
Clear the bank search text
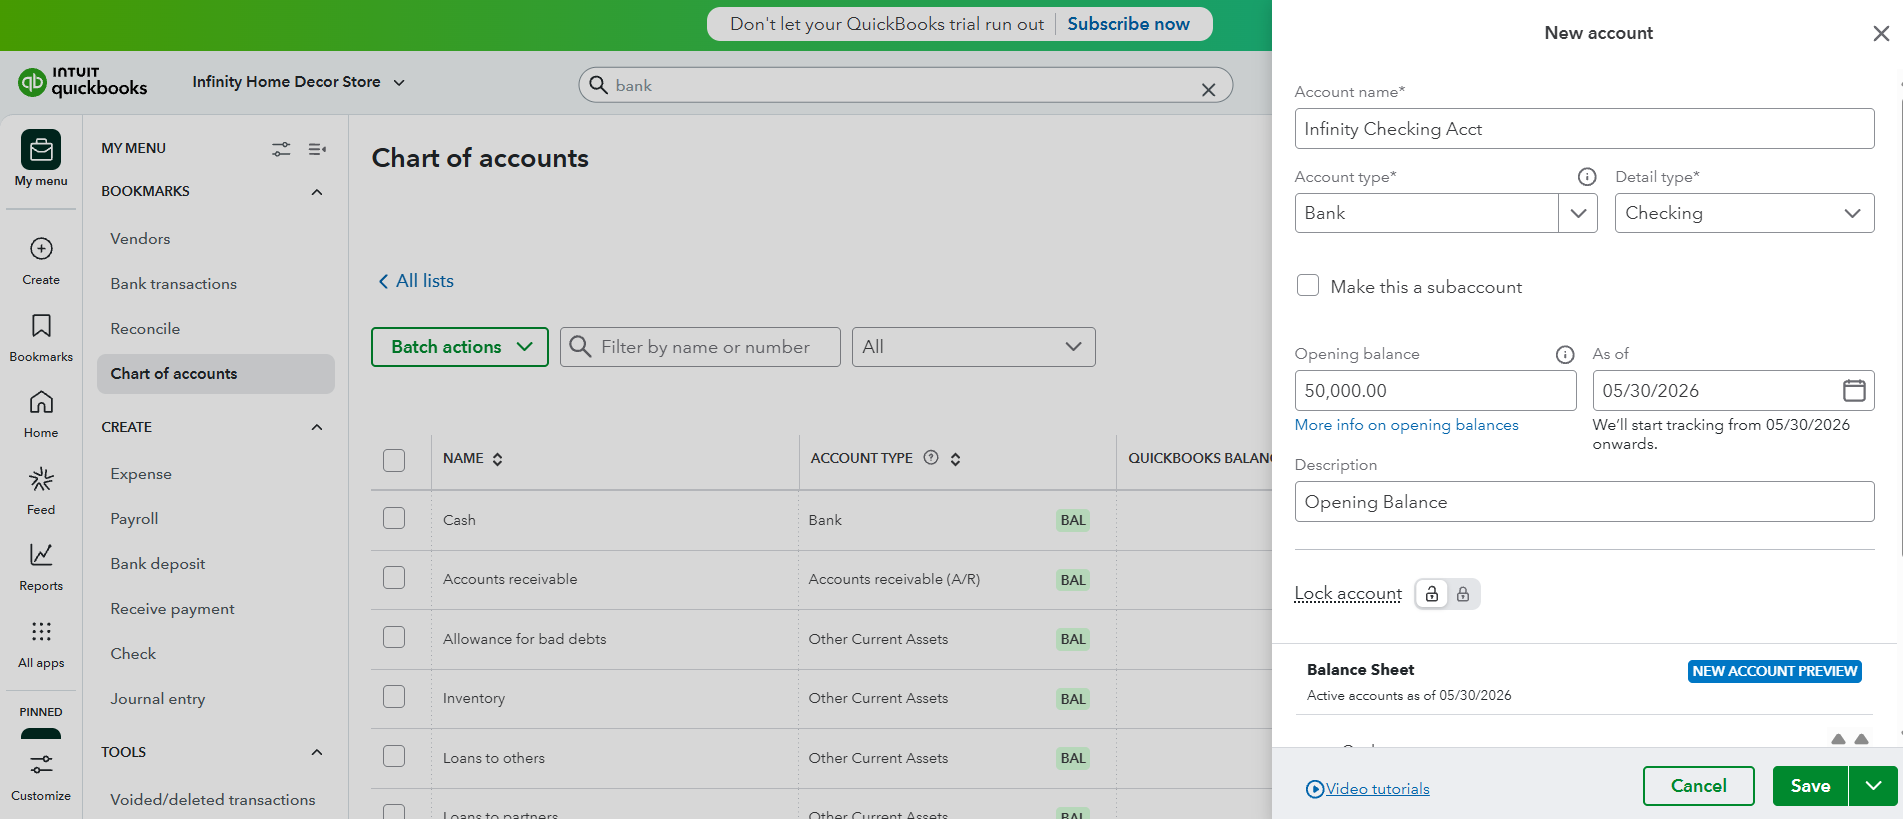tap(1208, 89)
